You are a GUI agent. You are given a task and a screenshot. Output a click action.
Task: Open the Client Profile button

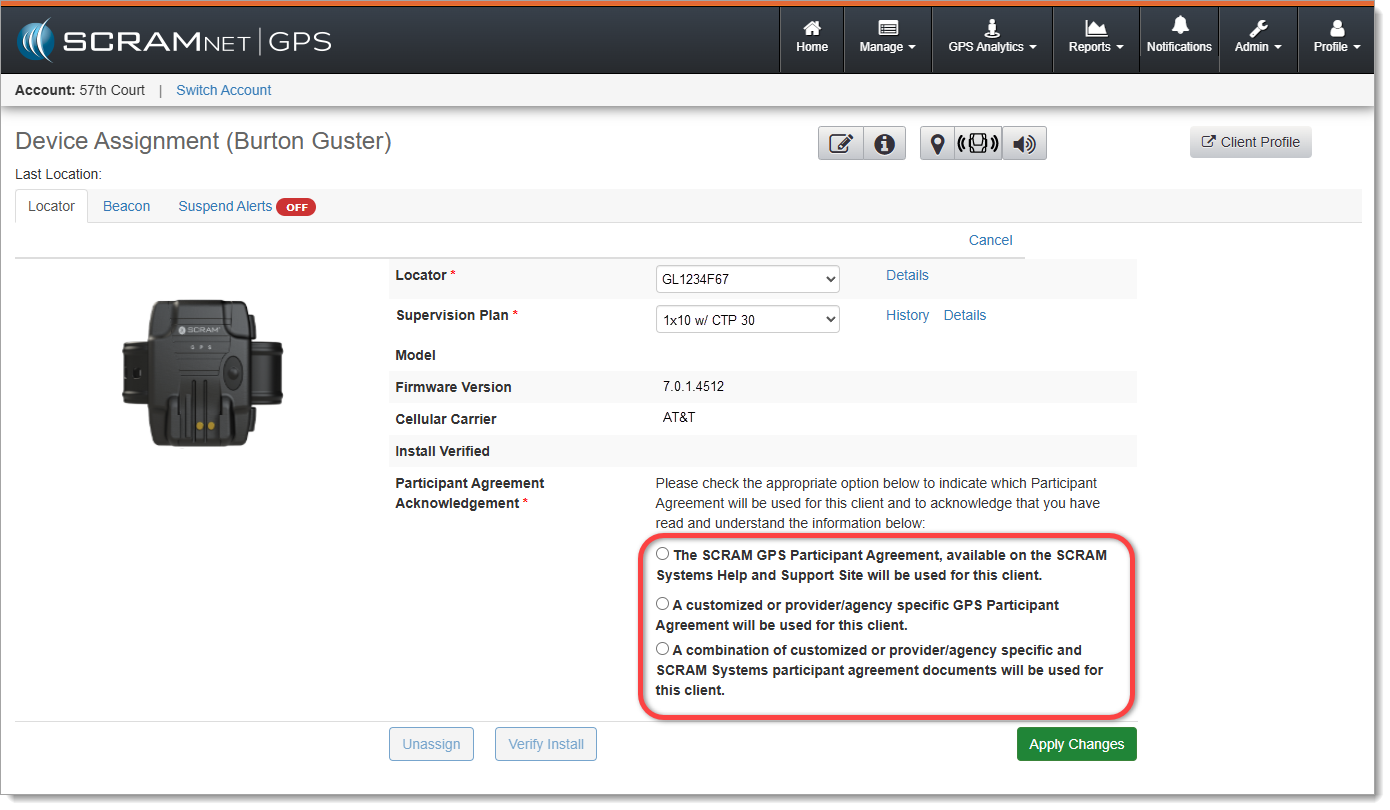point(1250,142)
